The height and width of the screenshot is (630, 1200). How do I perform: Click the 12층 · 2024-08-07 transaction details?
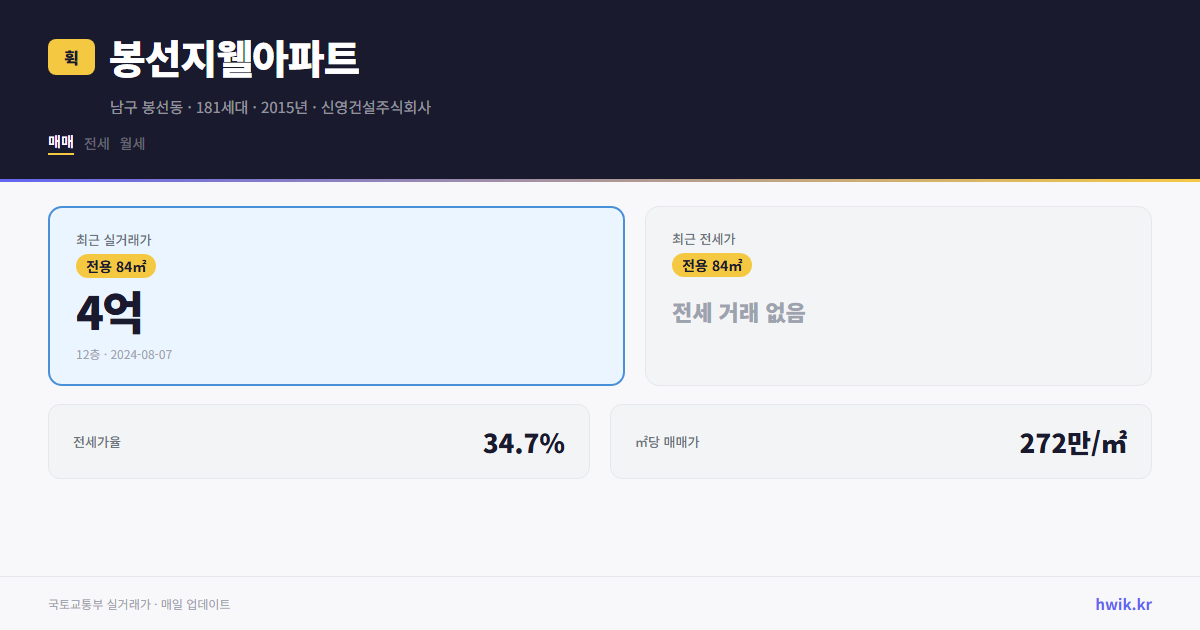(x=124, y=354)
